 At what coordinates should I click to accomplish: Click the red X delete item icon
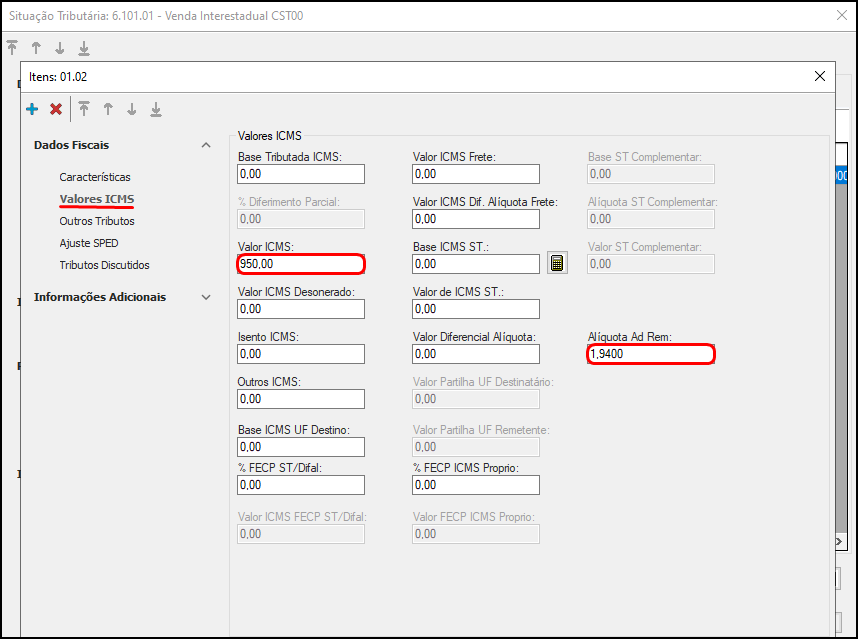pyautogui.click(x=56, y=109)
